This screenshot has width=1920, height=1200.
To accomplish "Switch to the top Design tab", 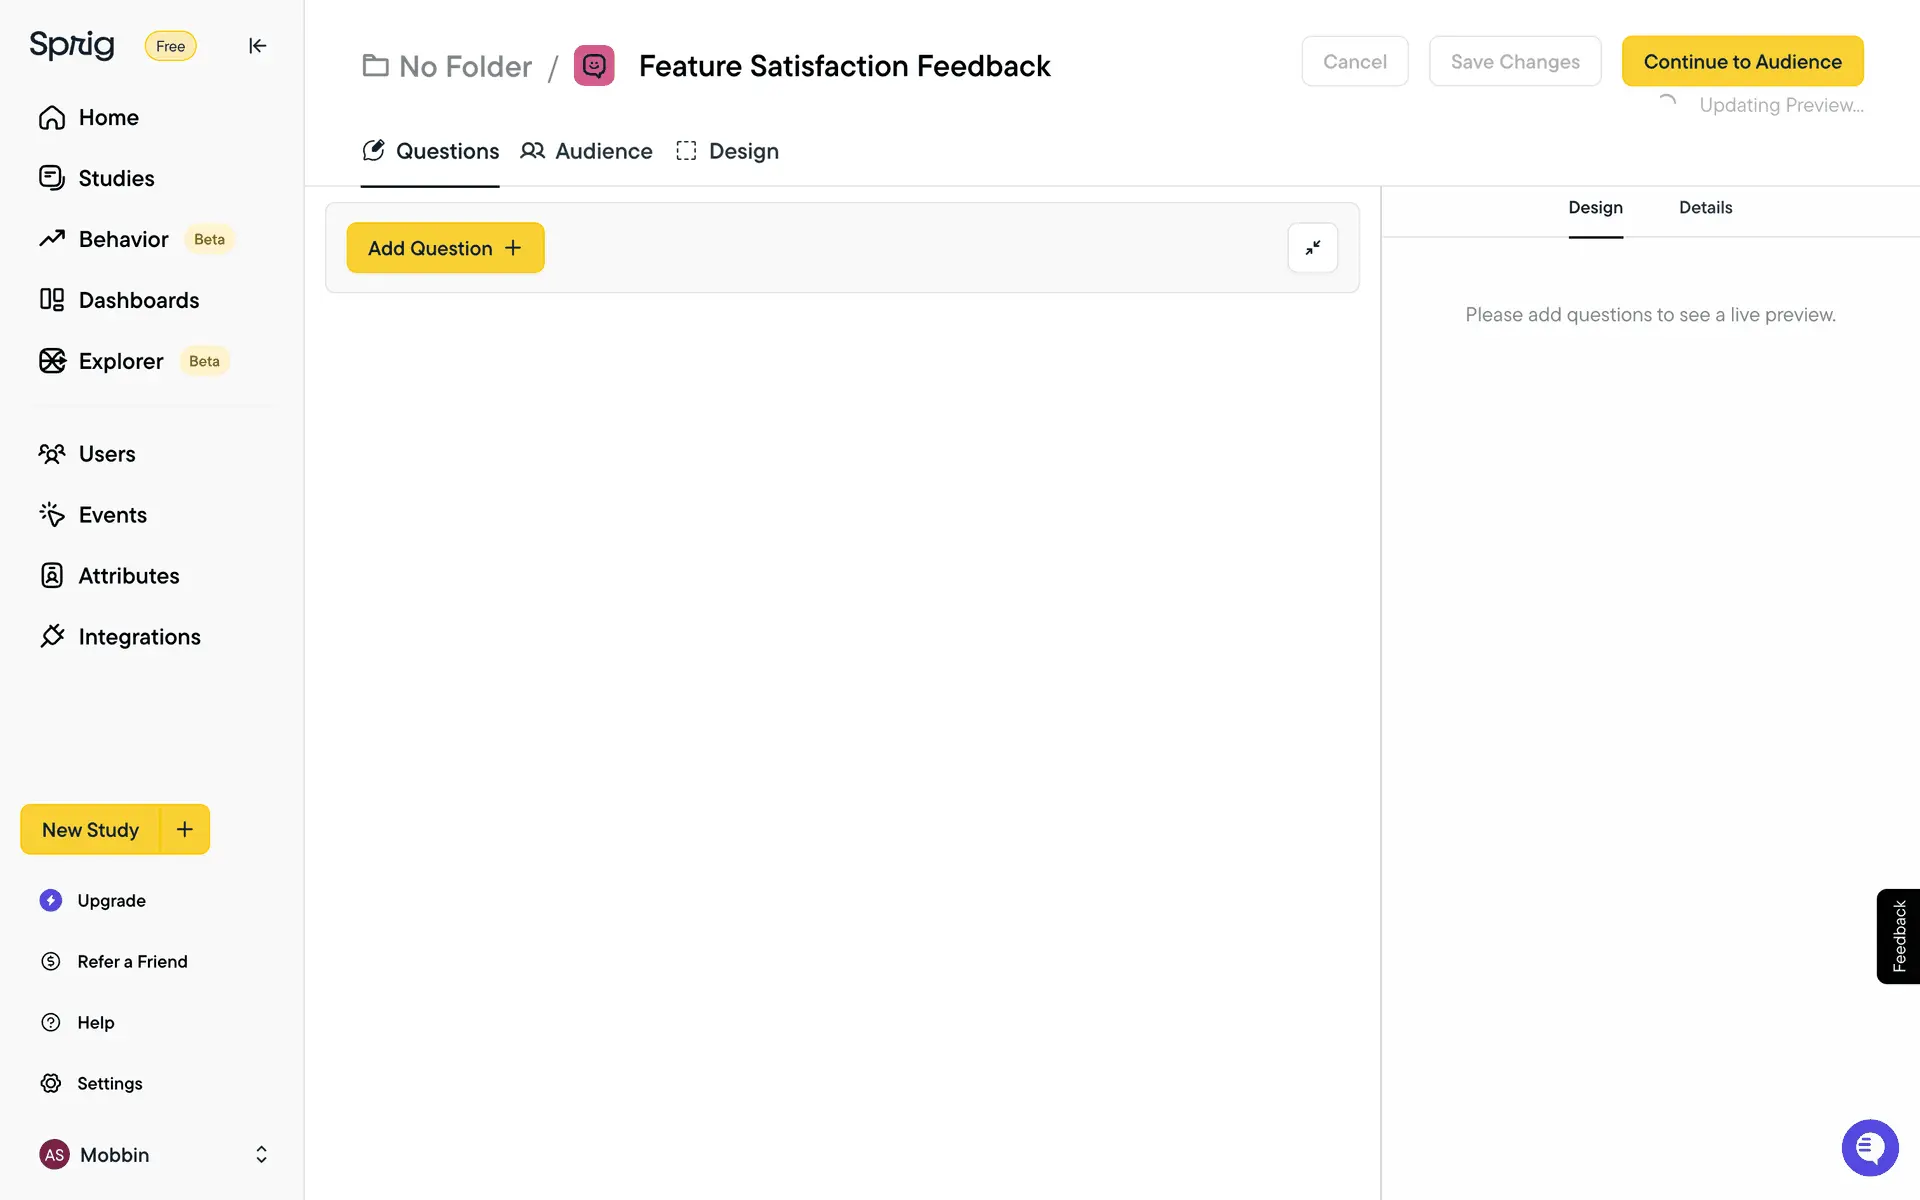I will point(728,151).
